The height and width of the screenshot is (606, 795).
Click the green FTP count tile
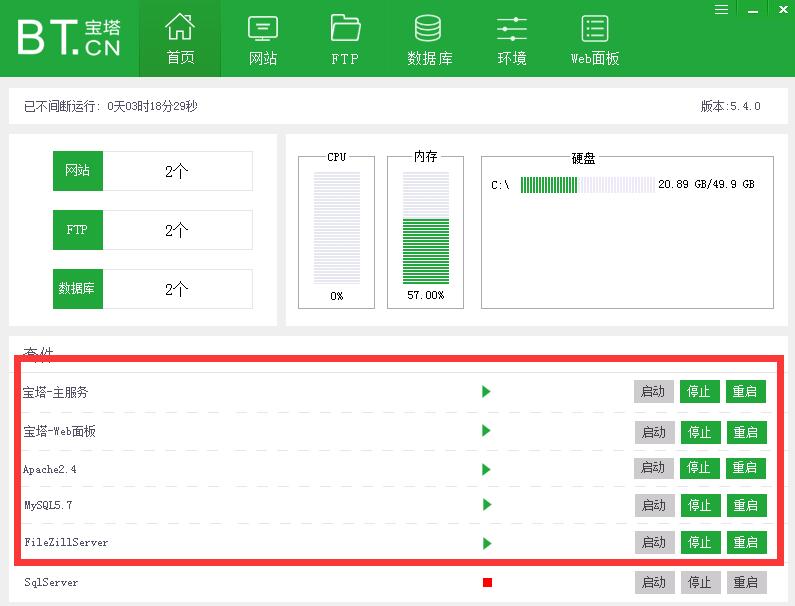[78, 230]
